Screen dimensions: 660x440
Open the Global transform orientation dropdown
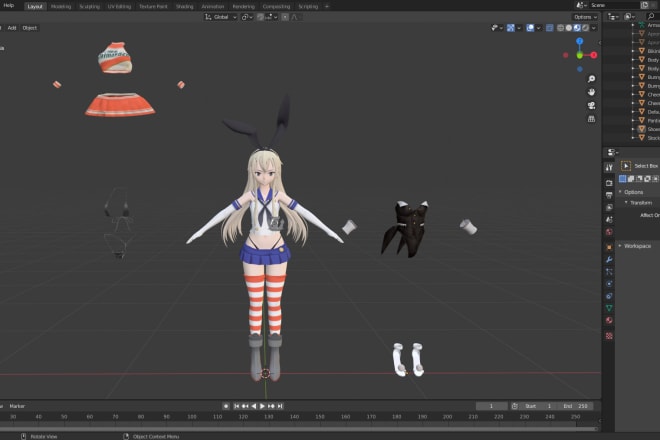221,17
